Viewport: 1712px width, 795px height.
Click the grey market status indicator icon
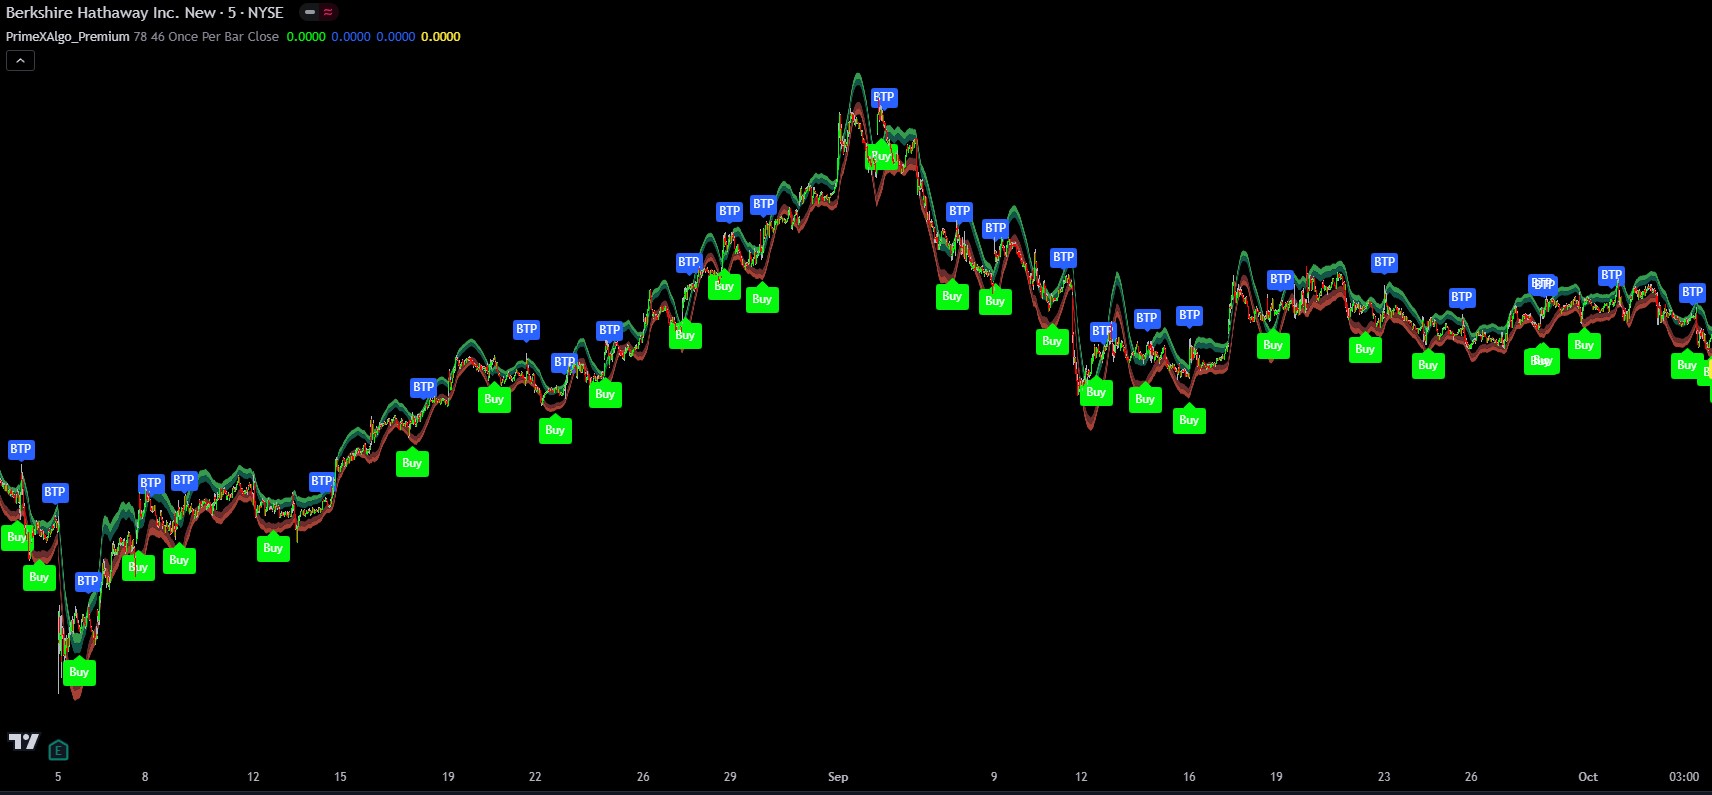click(x=310, y=13)
